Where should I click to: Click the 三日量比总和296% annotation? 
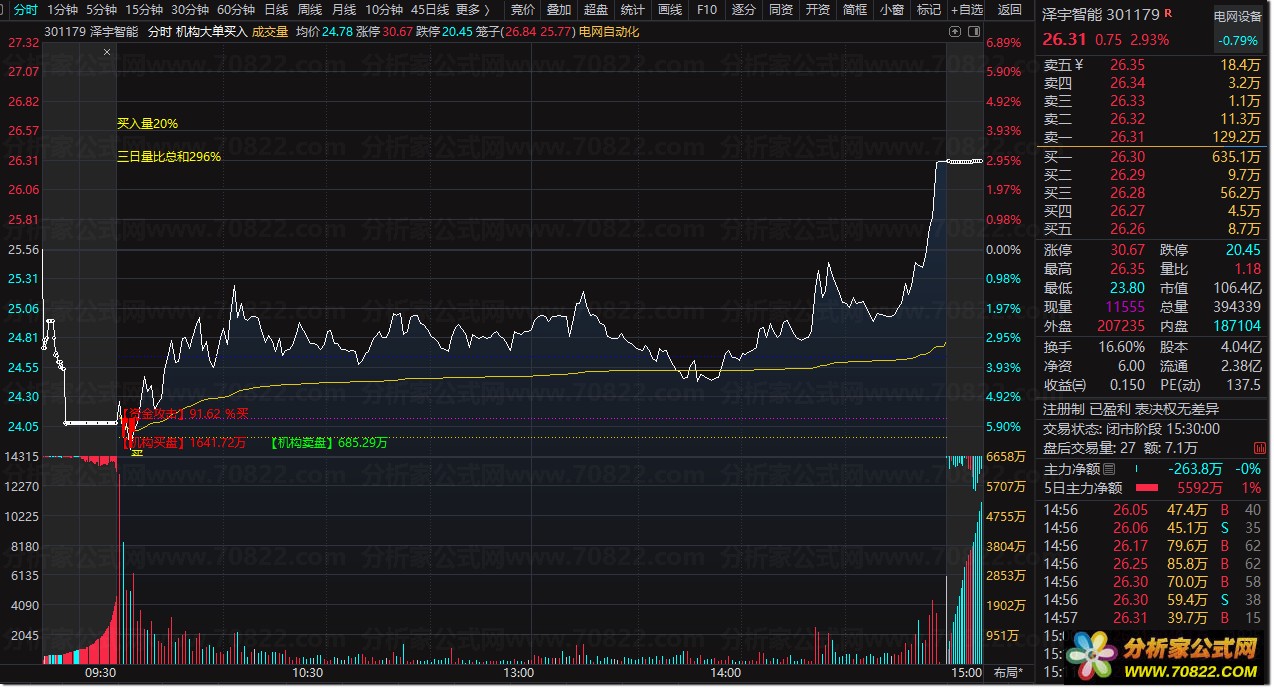[169, 157]
